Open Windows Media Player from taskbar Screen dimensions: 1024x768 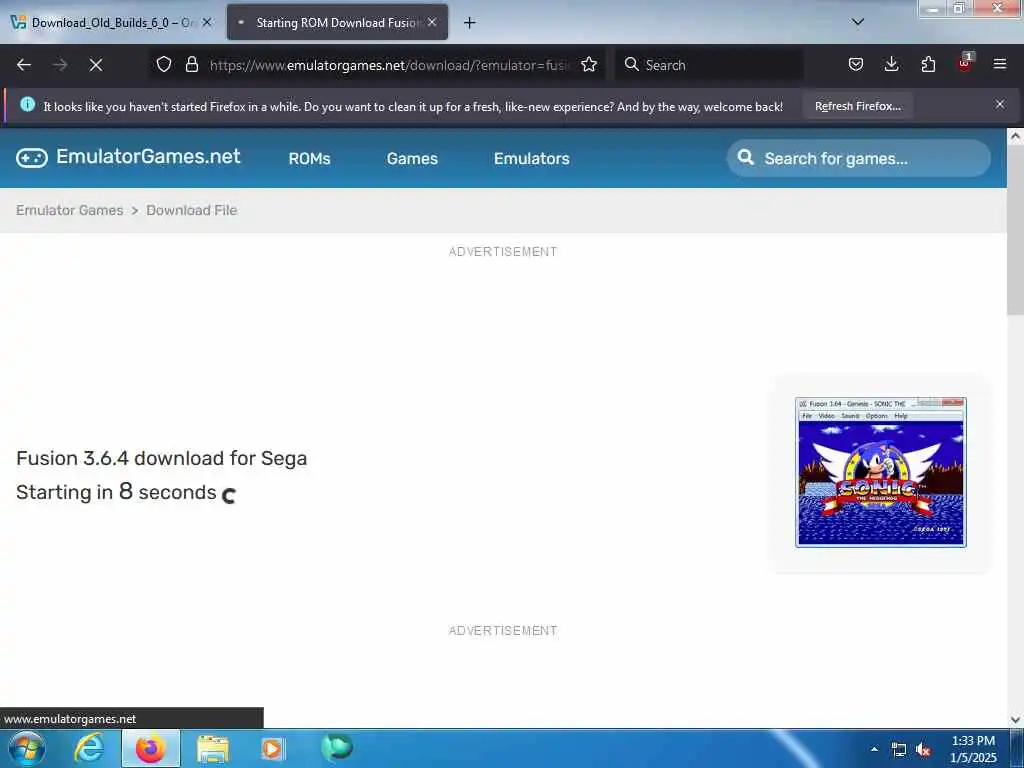pos(273,749)
